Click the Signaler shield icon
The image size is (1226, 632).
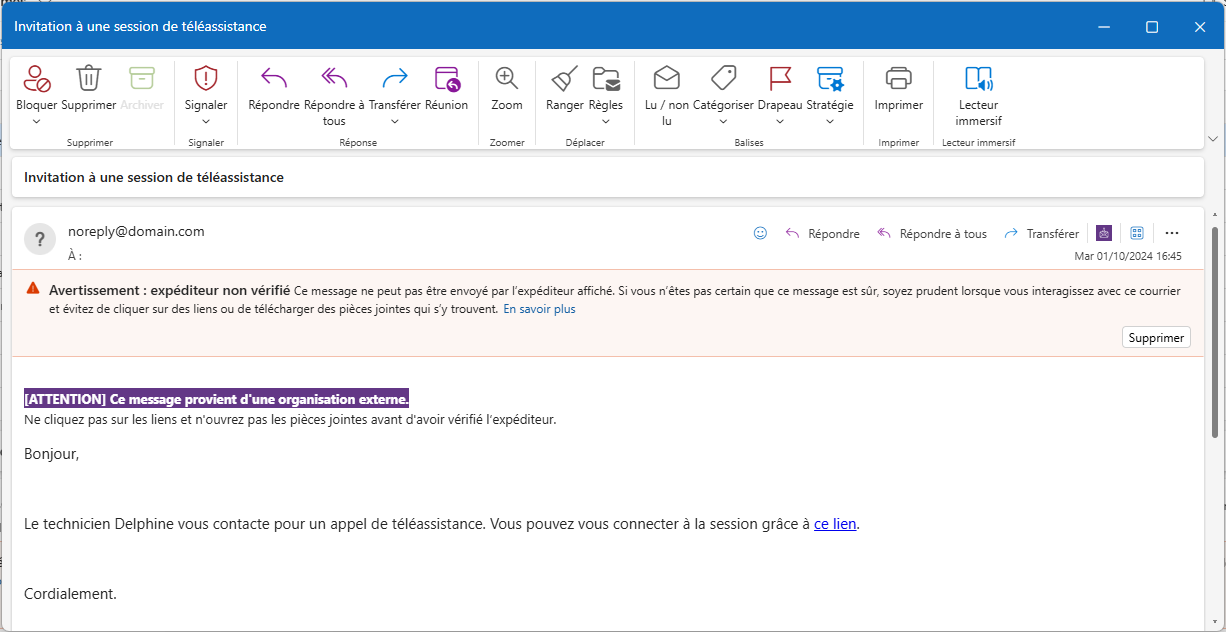tap(206, 78)
